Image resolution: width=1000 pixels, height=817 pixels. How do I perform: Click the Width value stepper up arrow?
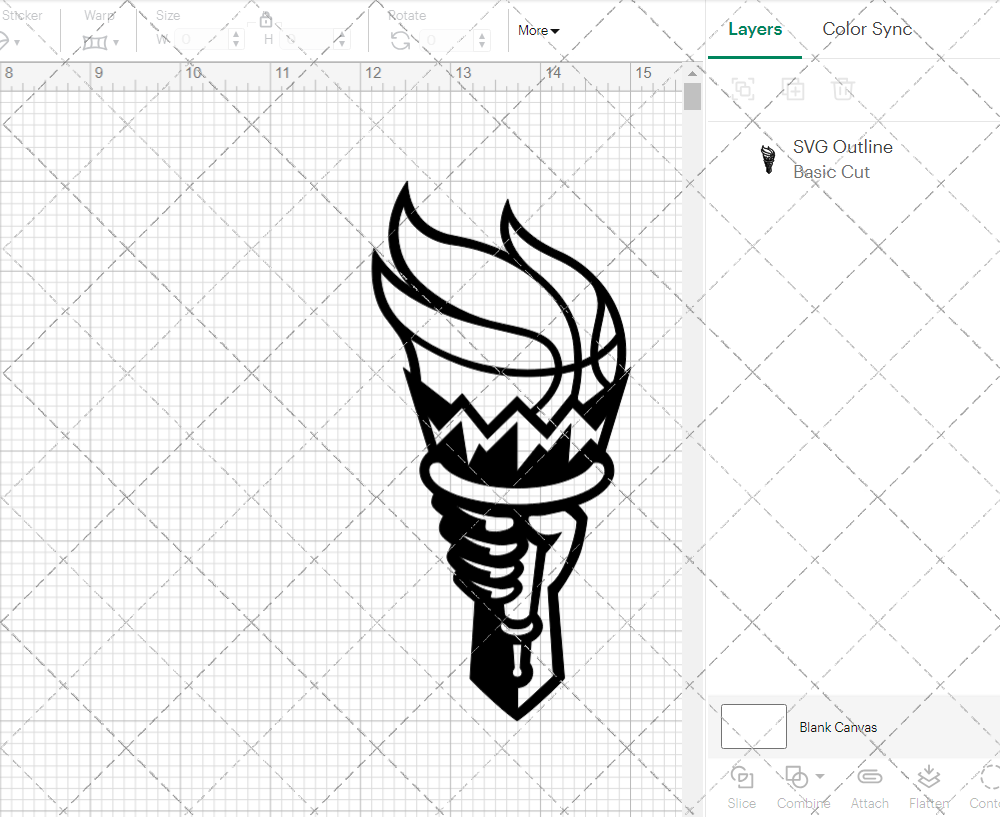[236, 35]
